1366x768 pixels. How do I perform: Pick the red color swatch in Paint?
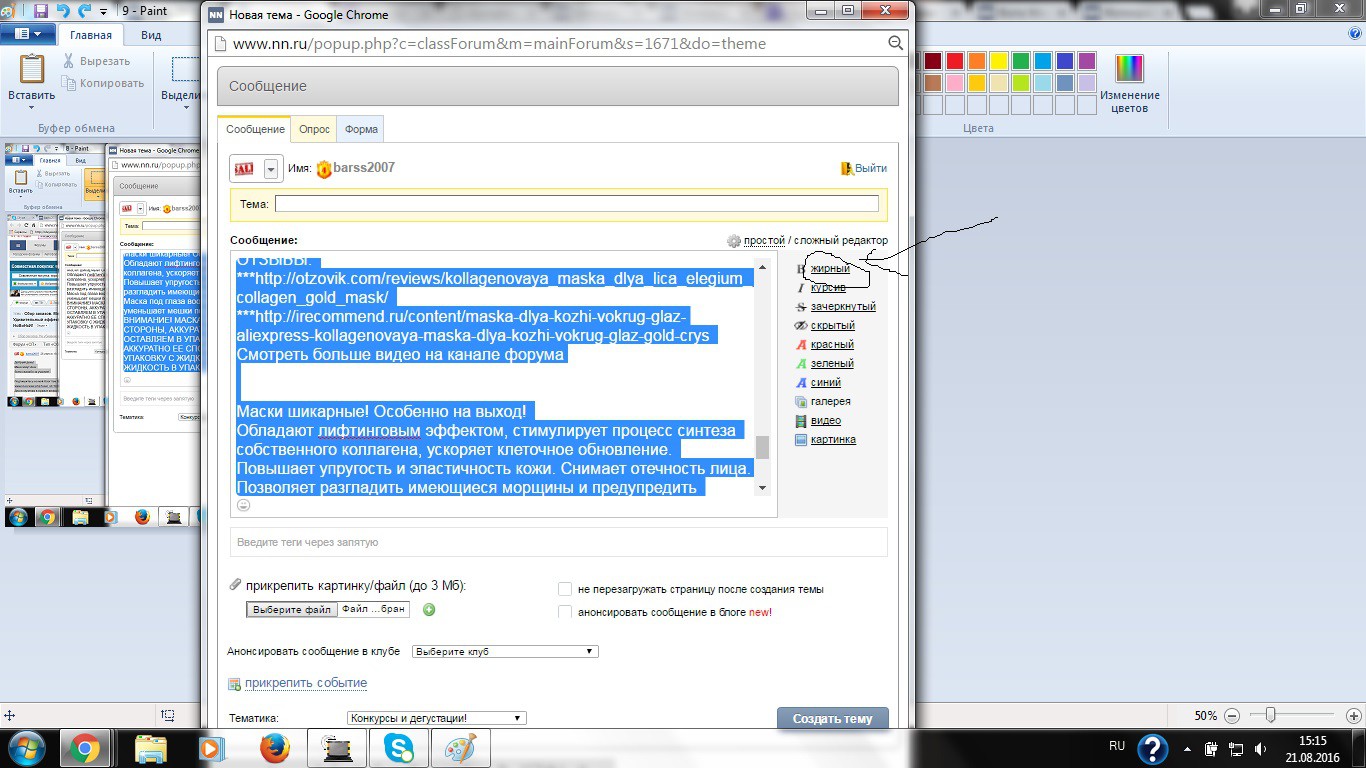(x=955, y=61)
